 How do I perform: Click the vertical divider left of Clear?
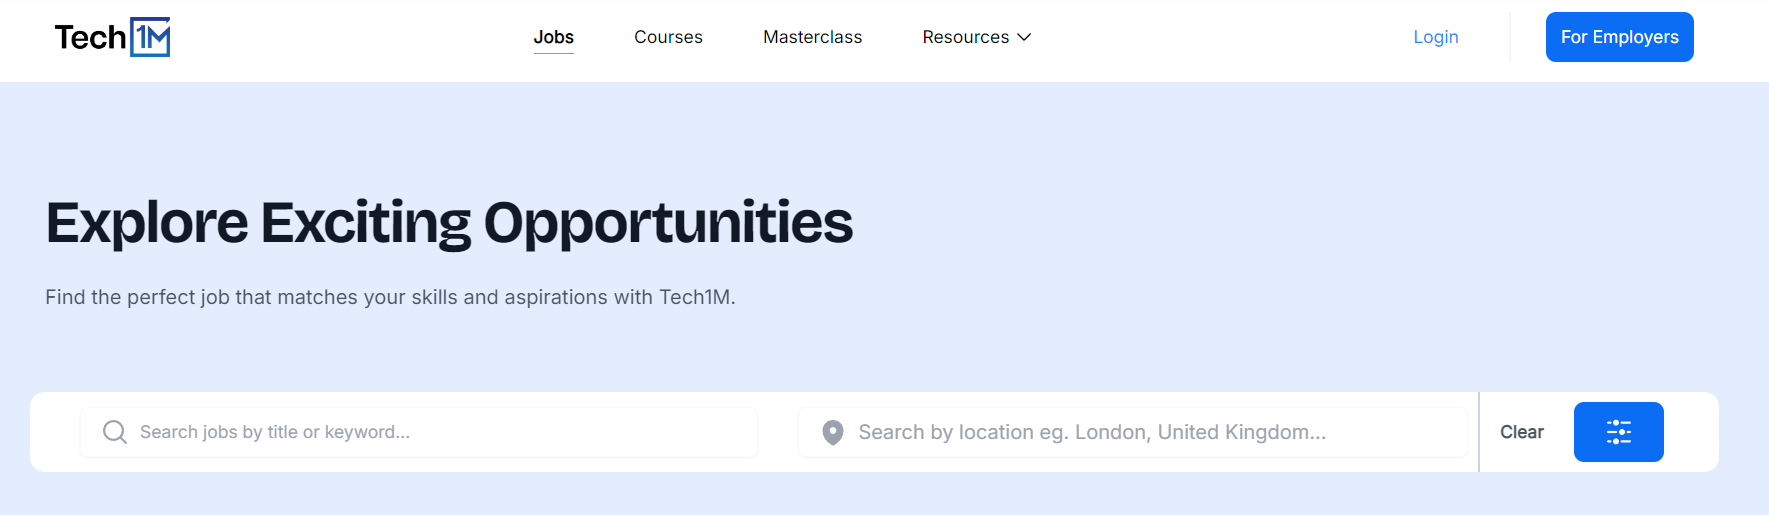1479,432
